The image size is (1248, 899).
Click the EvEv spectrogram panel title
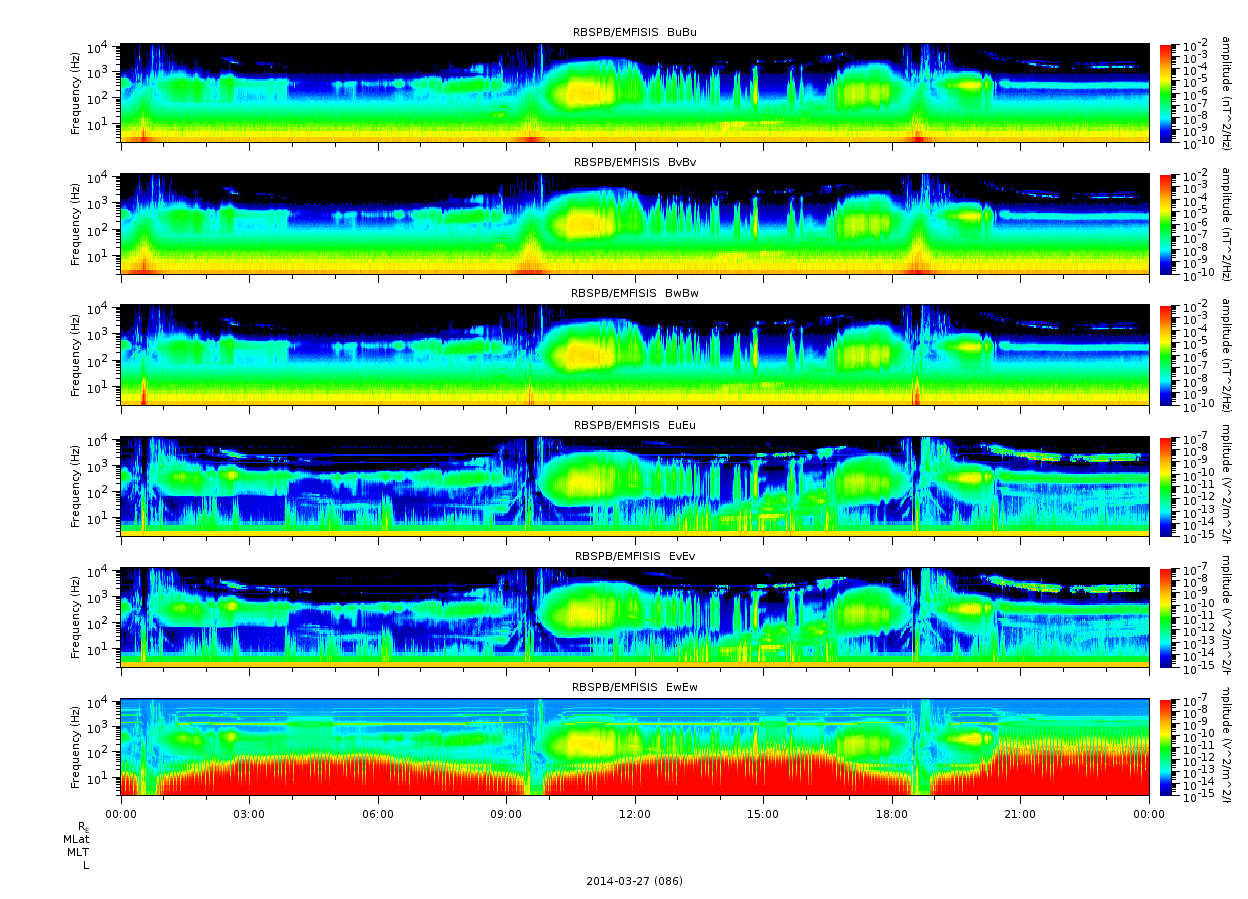coord(634,556)
